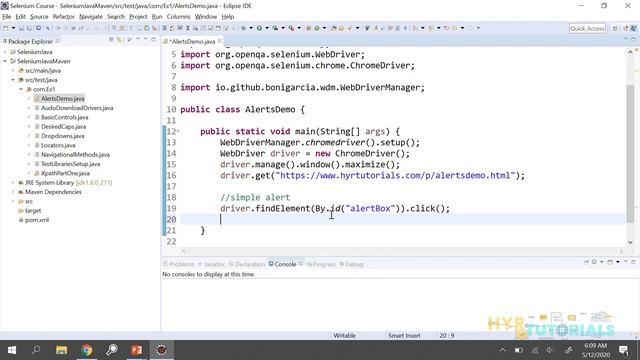This screenshot has width=640, height=360.
Task: Click the Debug bug toolbar icon
Action: tap(243, 28)
